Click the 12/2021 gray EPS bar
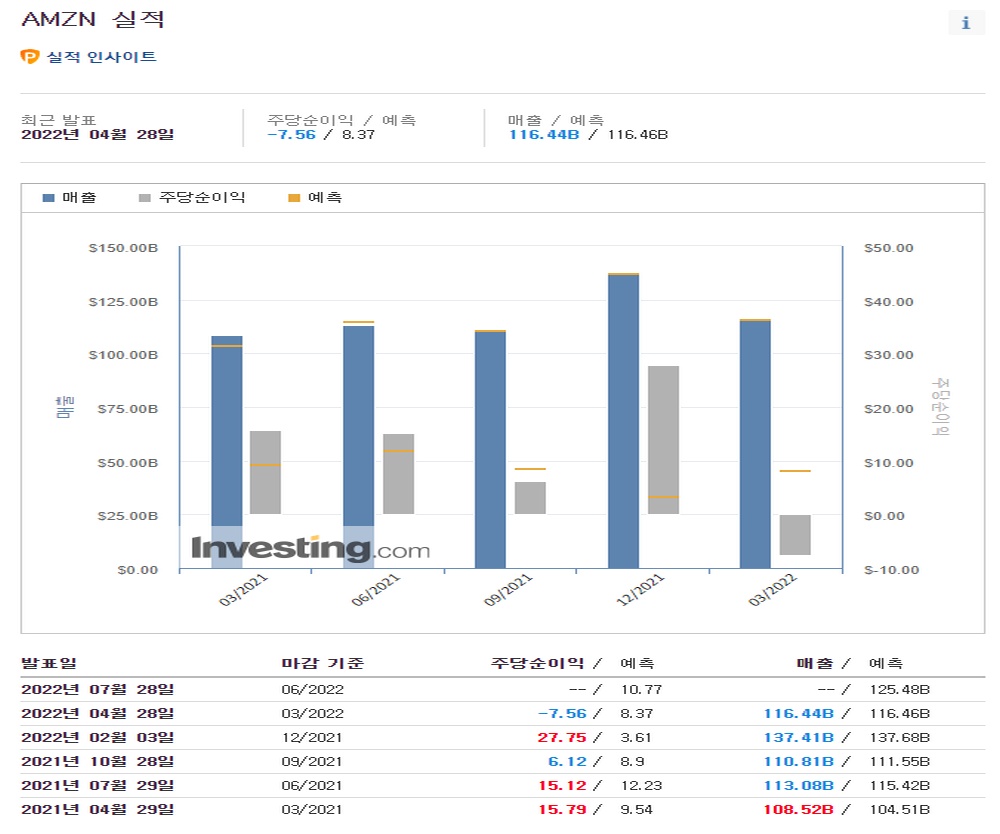 pos(663,439)
